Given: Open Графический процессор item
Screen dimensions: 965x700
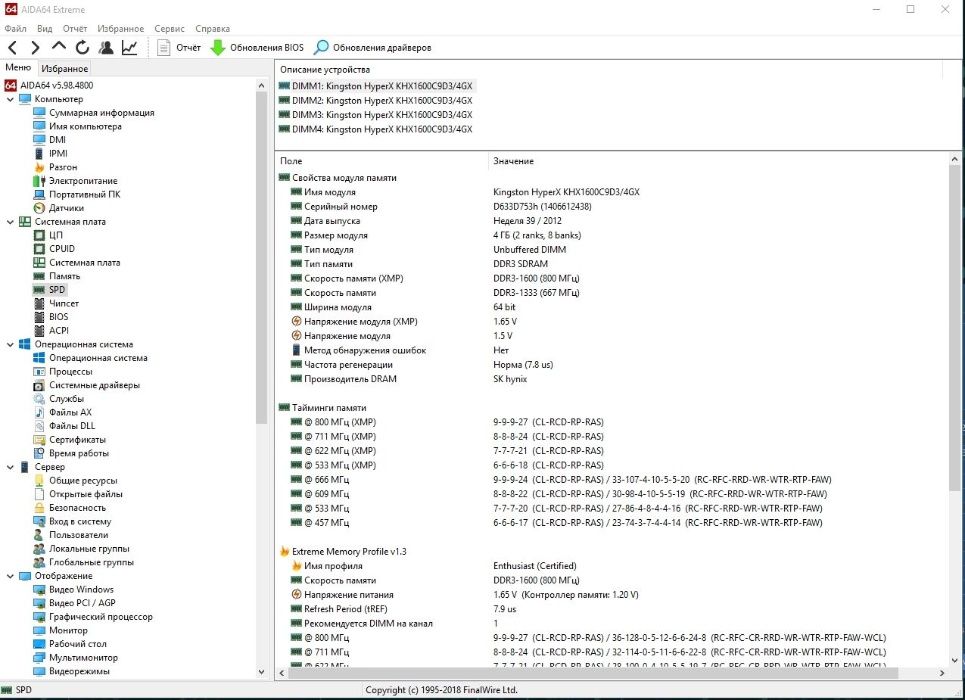Looking at the screenshot, I should click(x=93, y=616).
